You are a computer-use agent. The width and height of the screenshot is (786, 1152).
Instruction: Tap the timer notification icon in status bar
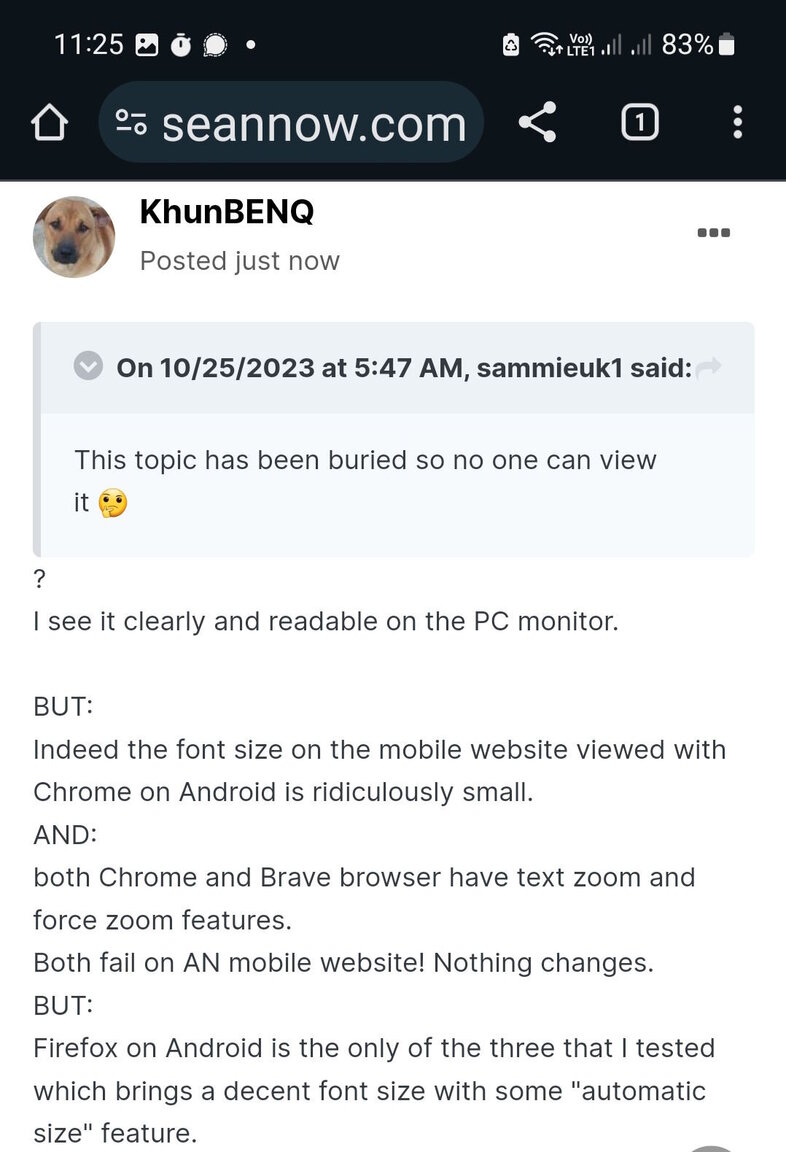click(181, 46)
